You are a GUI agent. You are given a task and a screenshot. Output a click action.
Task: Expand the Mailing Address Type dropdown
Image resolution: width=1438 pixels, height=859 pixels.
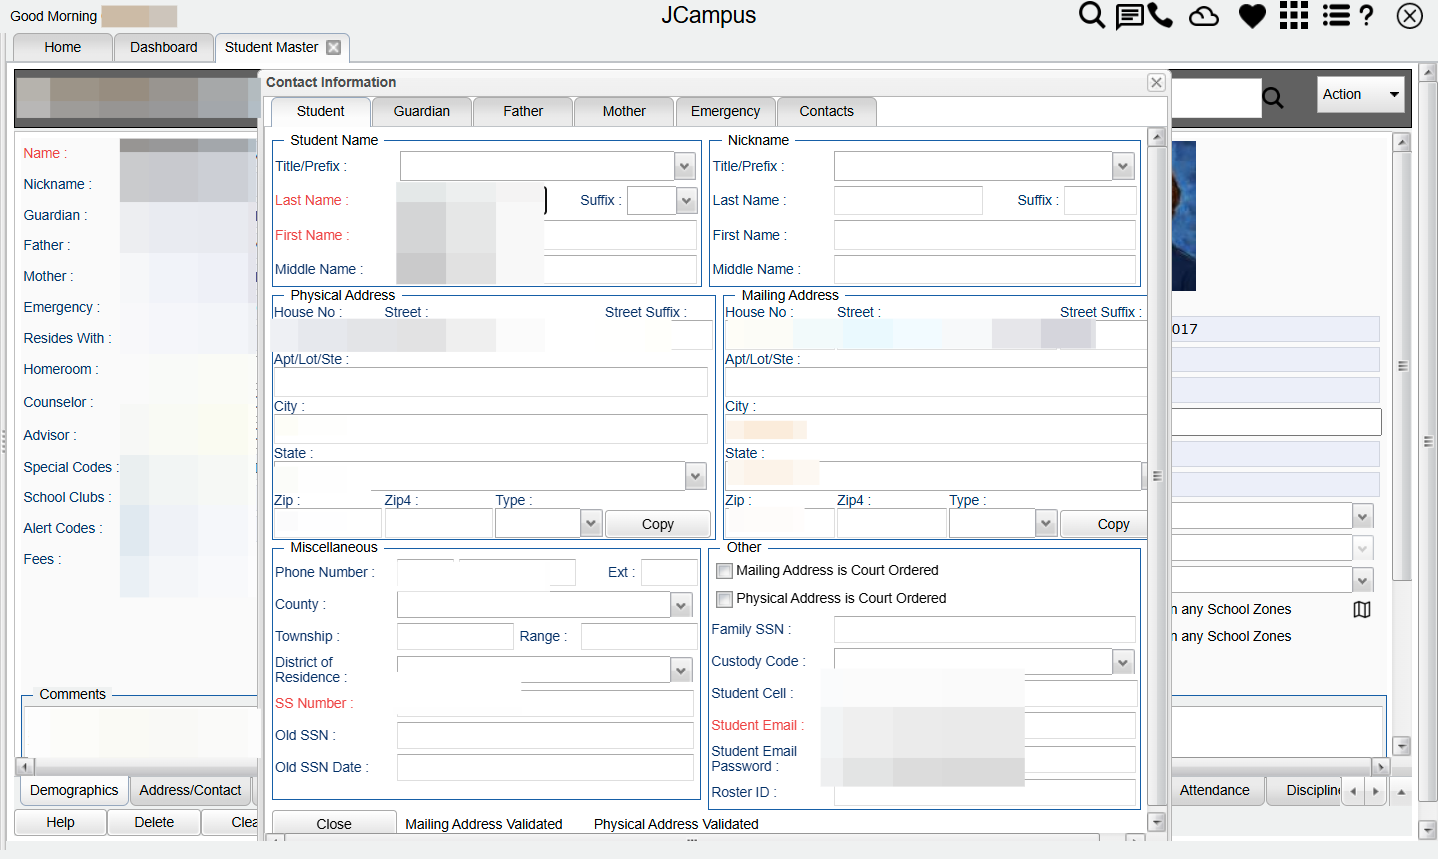click(1046, 523)
